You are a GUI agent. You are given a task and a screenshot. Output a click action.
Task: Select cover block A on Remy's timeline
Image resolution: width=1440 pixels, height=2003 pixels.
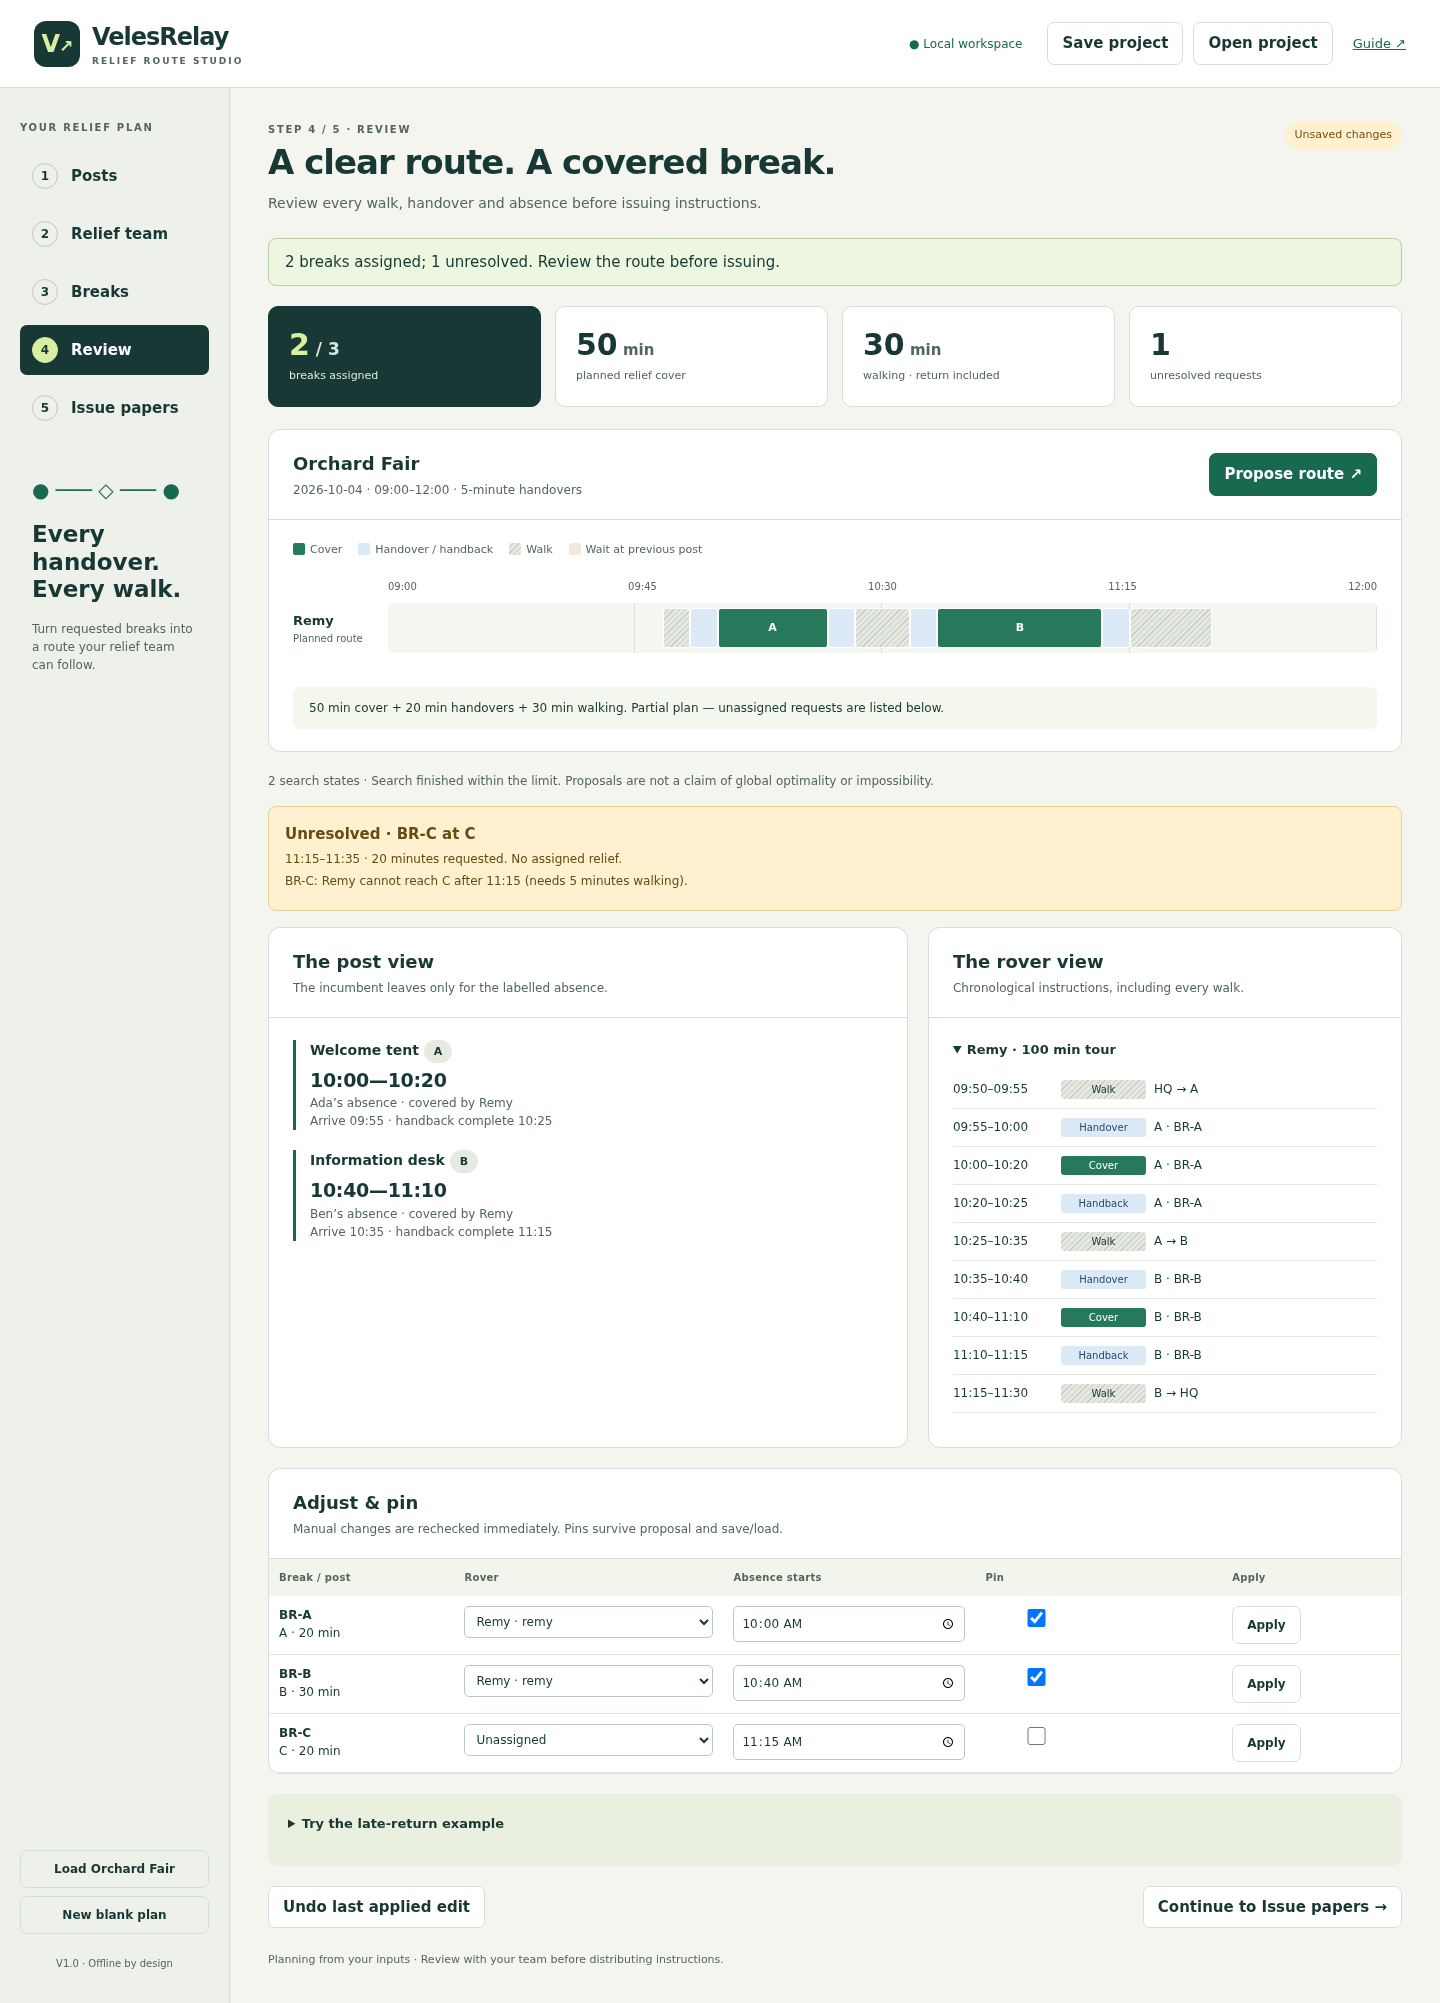773,628
